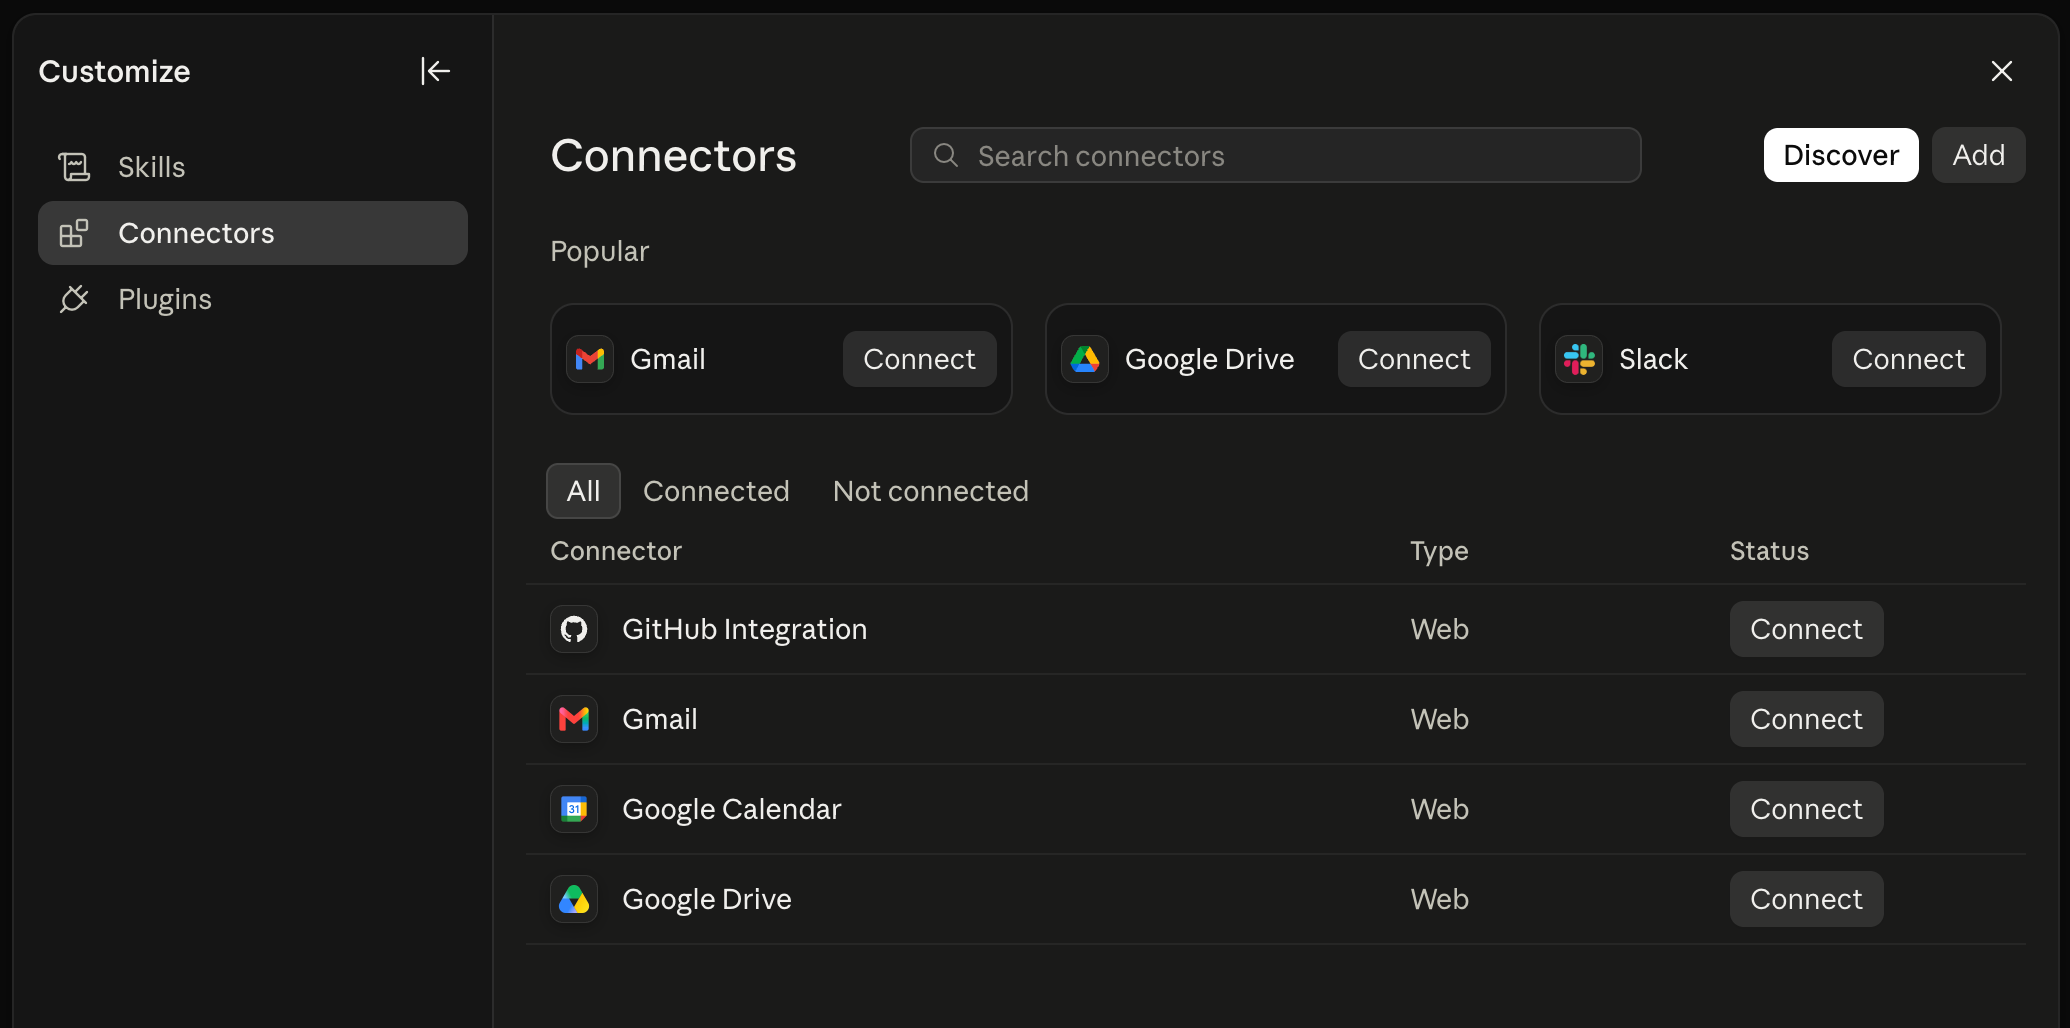
Task: Connect Gmail in the table row
Action: click(x=1806, y=719)
